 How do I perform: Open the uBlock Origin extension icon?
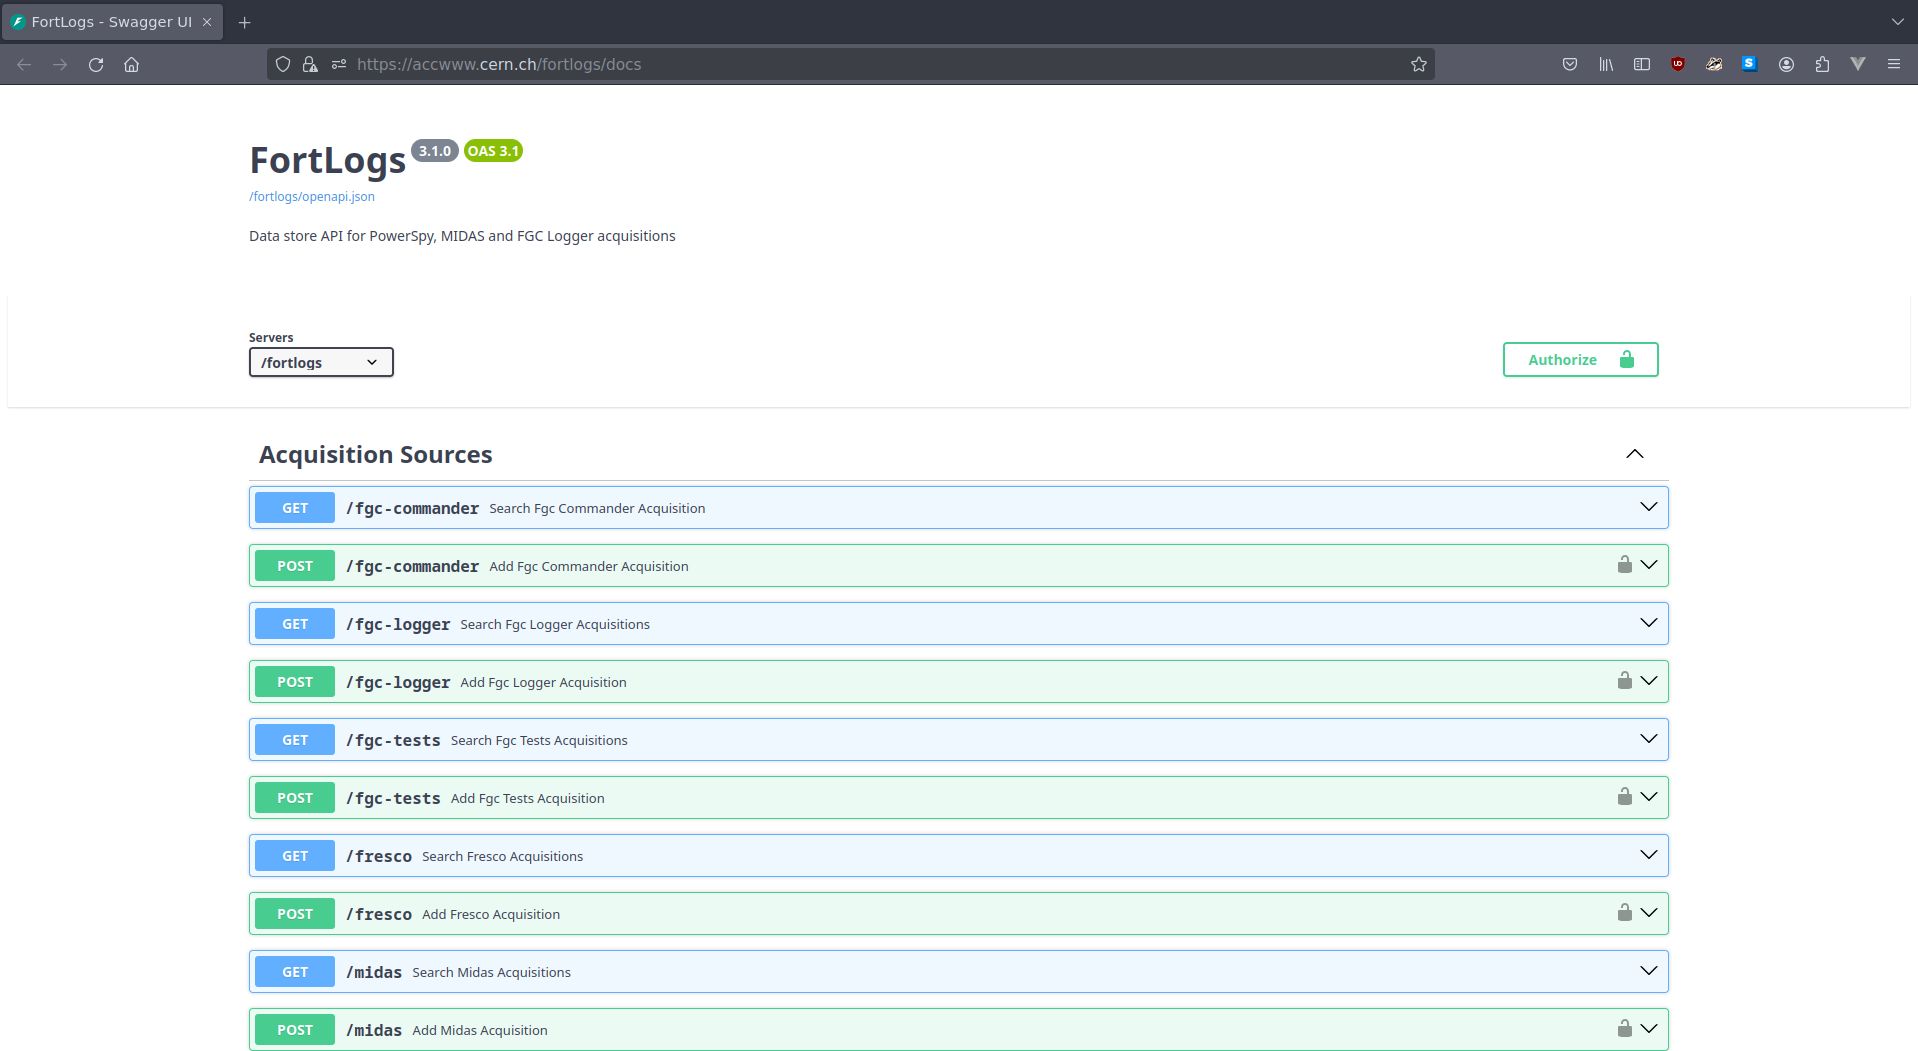(x=1678, y=64)
